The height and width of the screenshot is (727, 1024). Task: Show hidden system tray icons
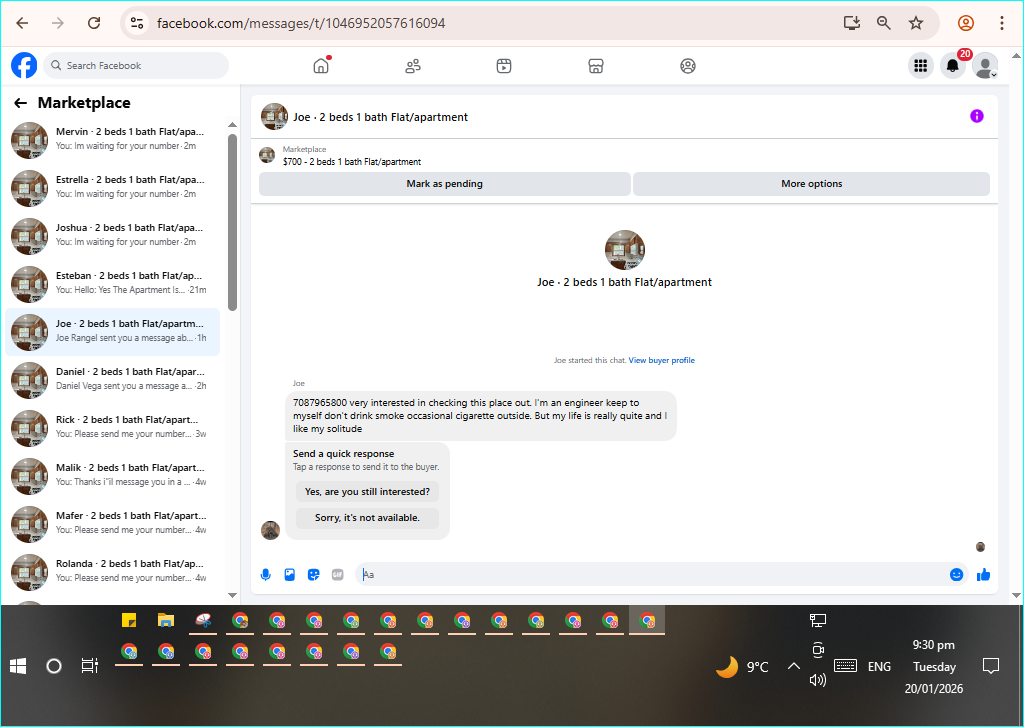(794, 666)
